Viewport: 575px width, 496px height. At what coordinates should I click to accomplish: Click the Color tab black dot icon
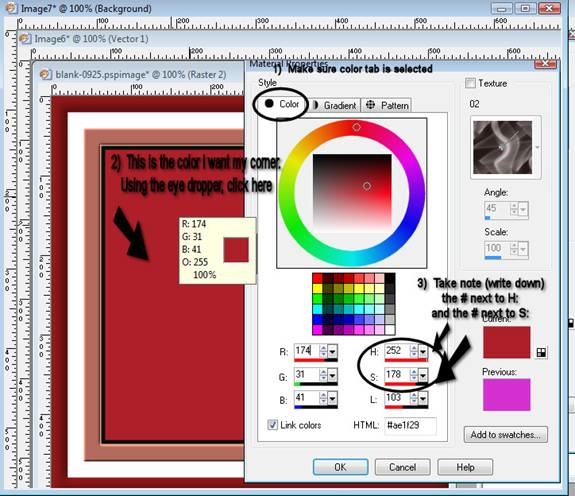click(269, 103)
